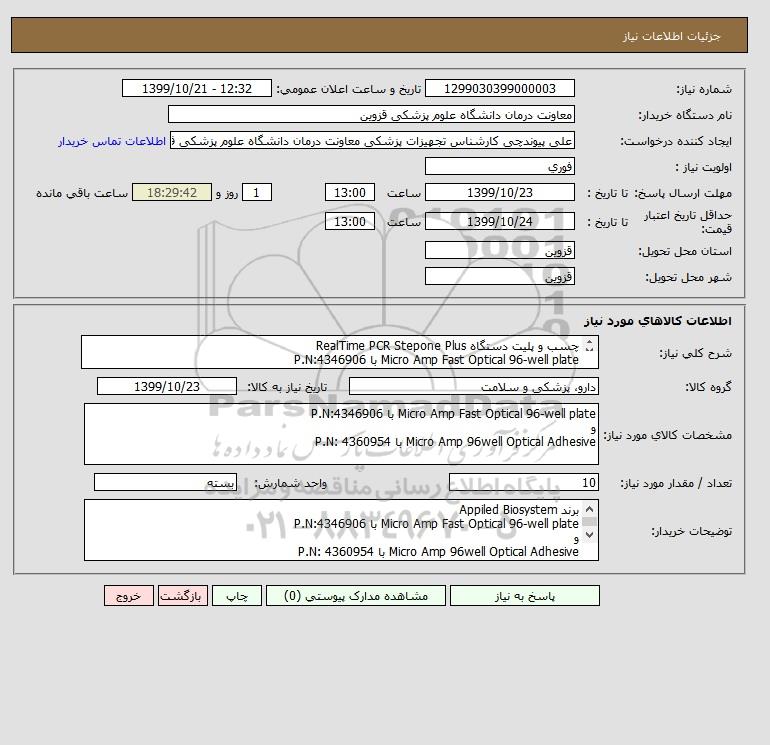Click the remaining time countdown 18:29:42

(x=172, y=193)
